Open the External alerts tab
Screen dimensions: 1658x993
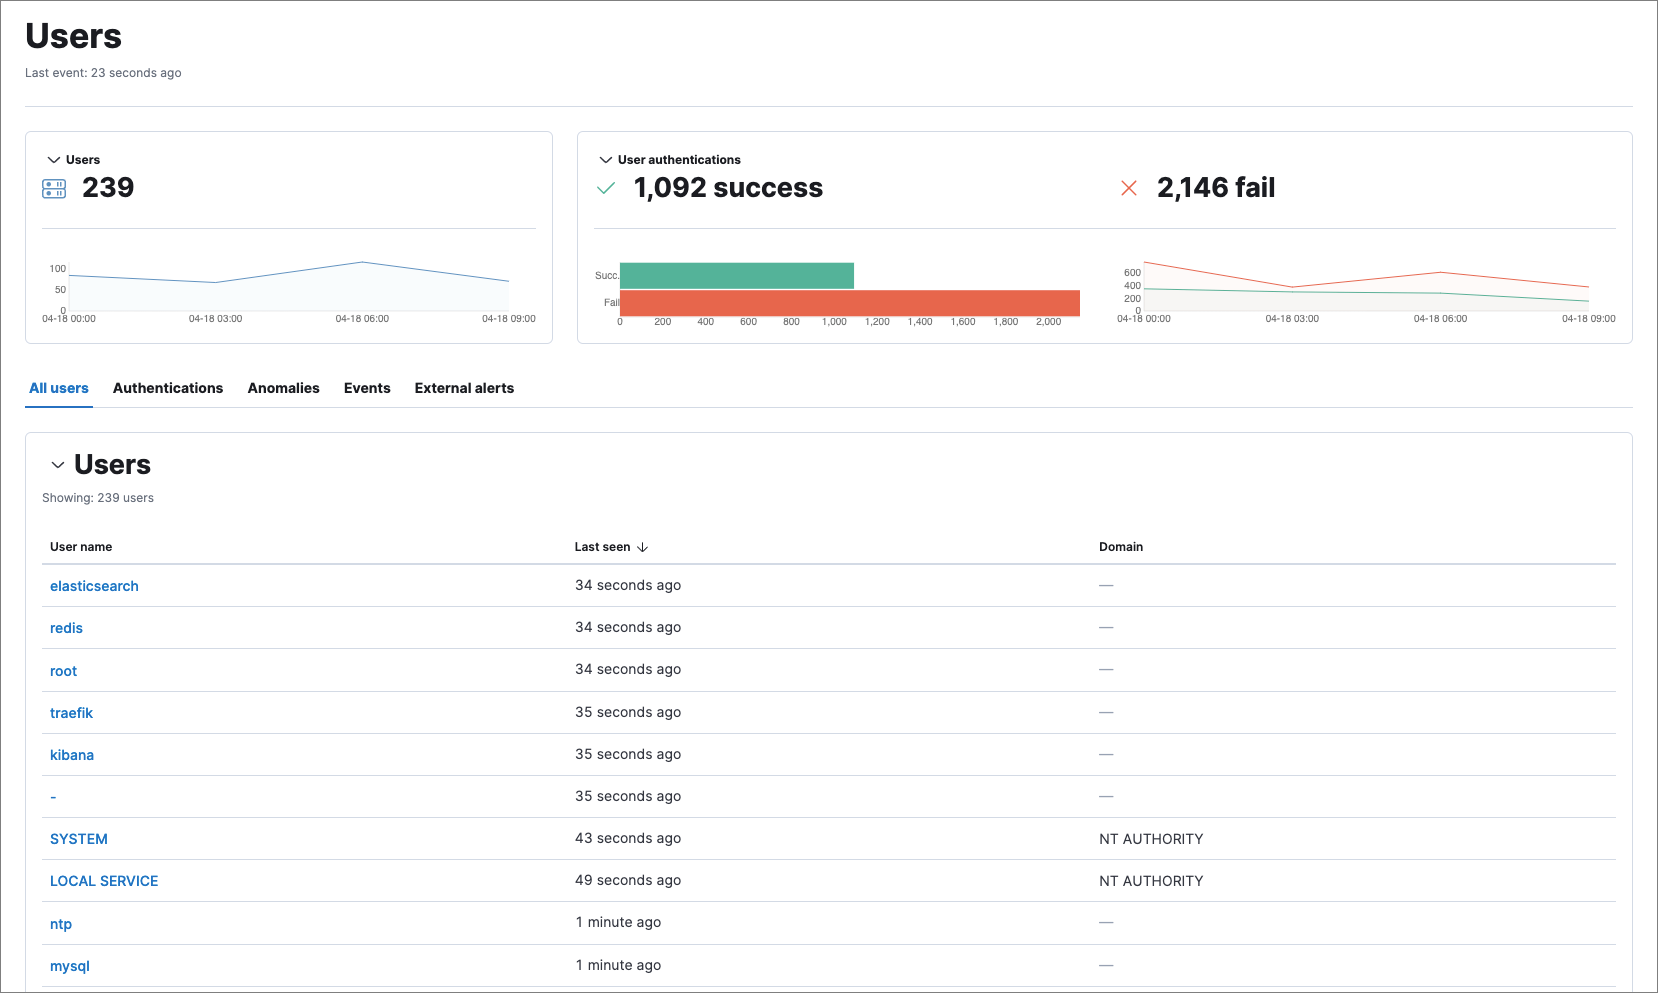tap(463, 388)
